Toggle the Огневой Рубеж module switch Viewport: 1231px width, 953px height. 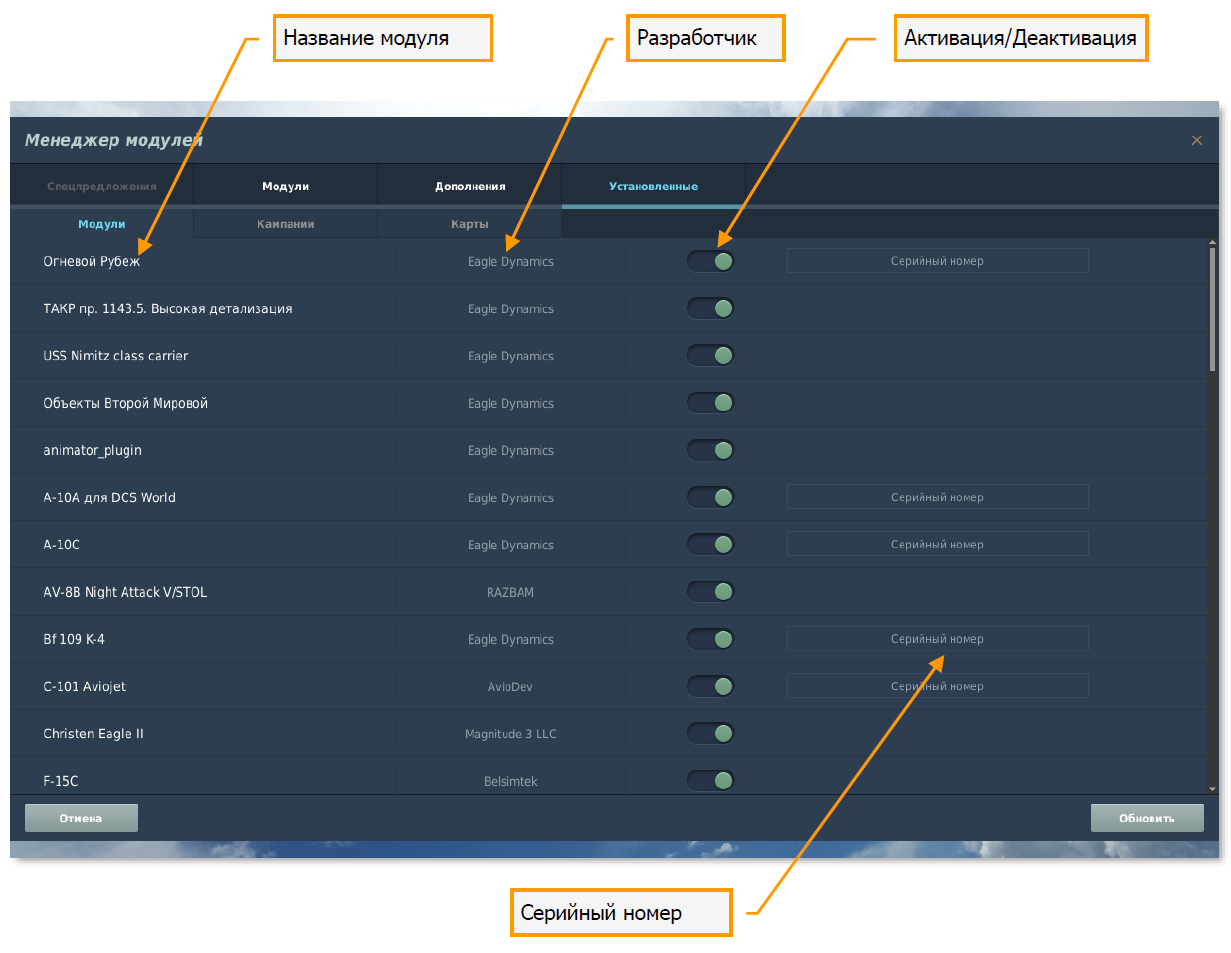[x=711, y=261]
